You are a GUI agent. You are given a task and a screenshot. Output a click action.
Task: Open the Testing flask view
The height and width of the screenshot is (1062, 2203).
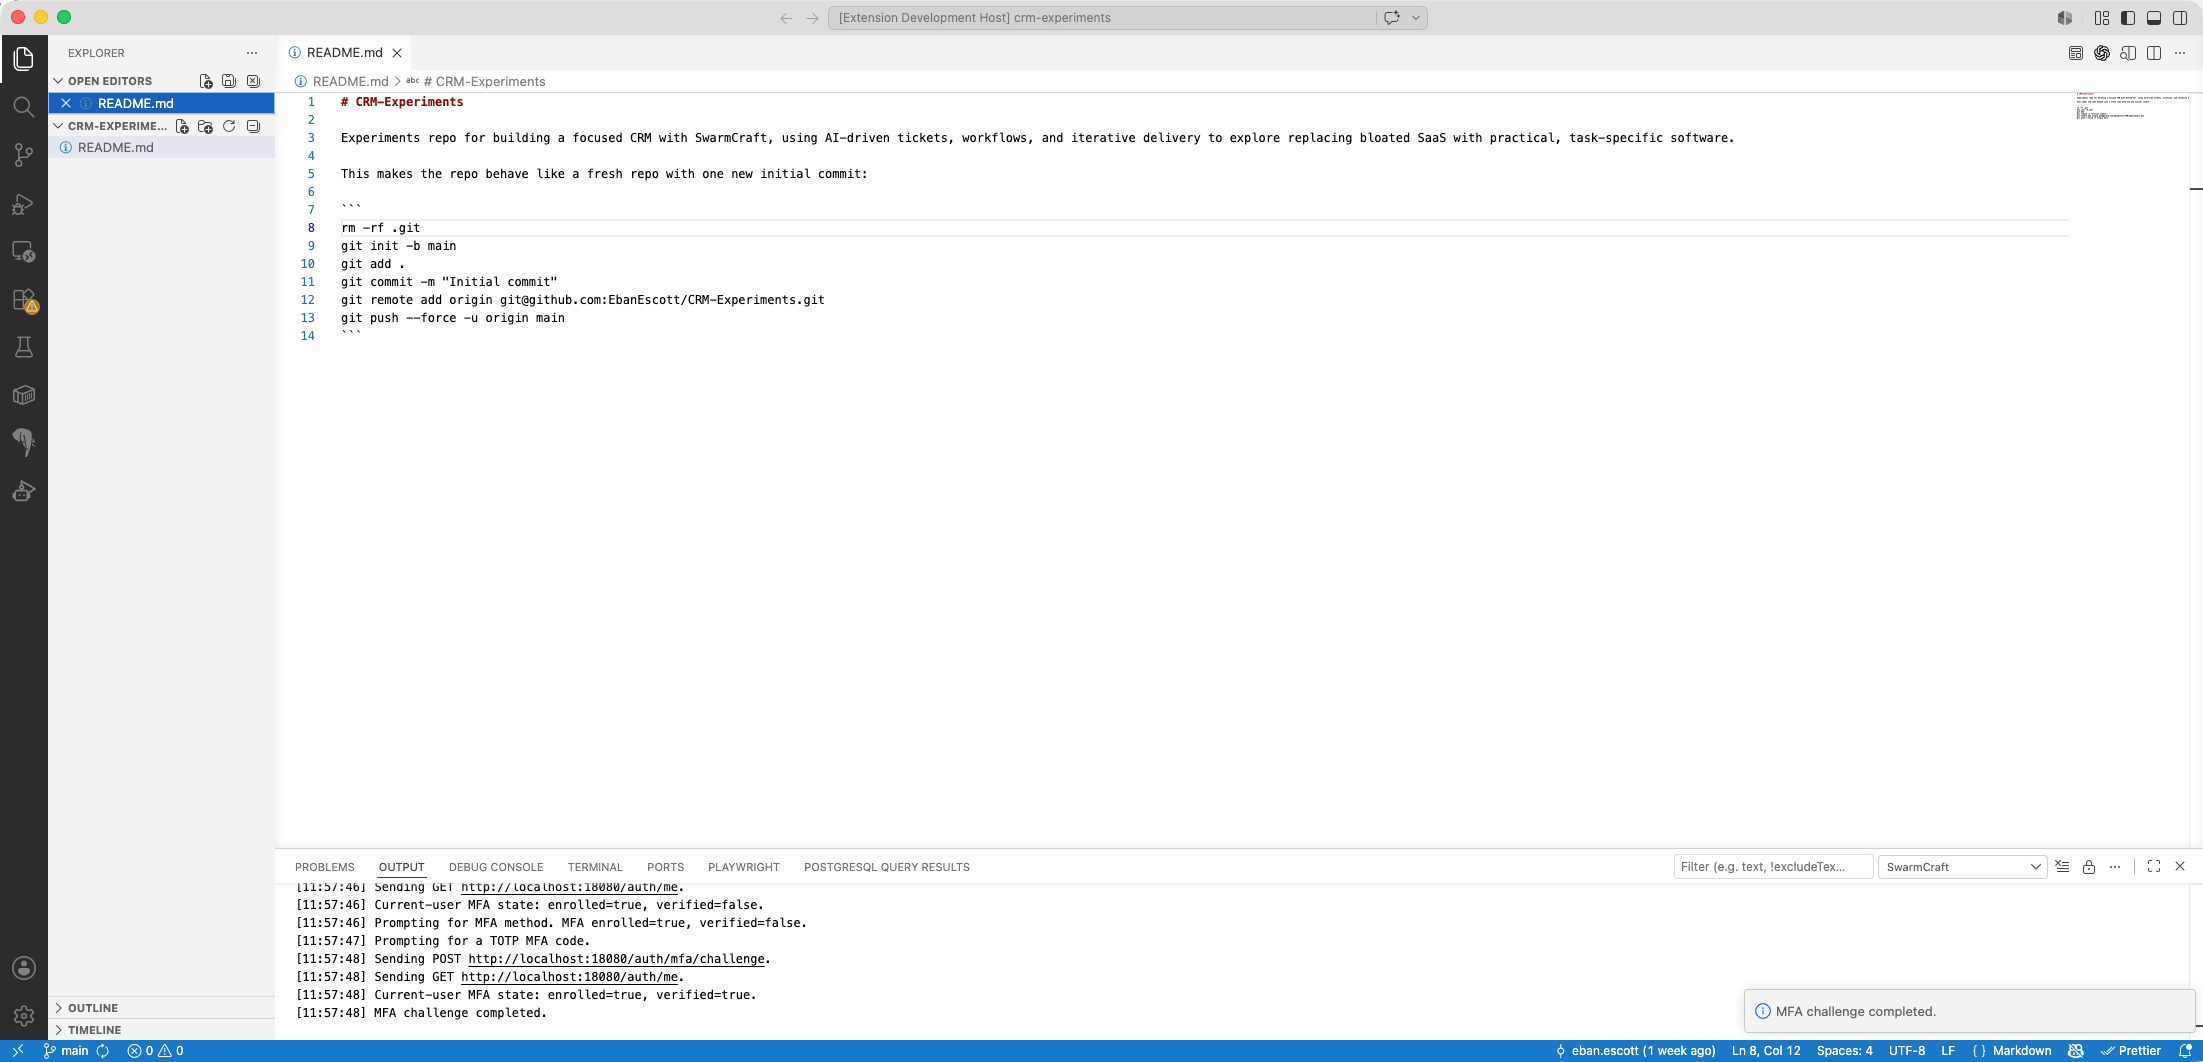tap(24, 347)
